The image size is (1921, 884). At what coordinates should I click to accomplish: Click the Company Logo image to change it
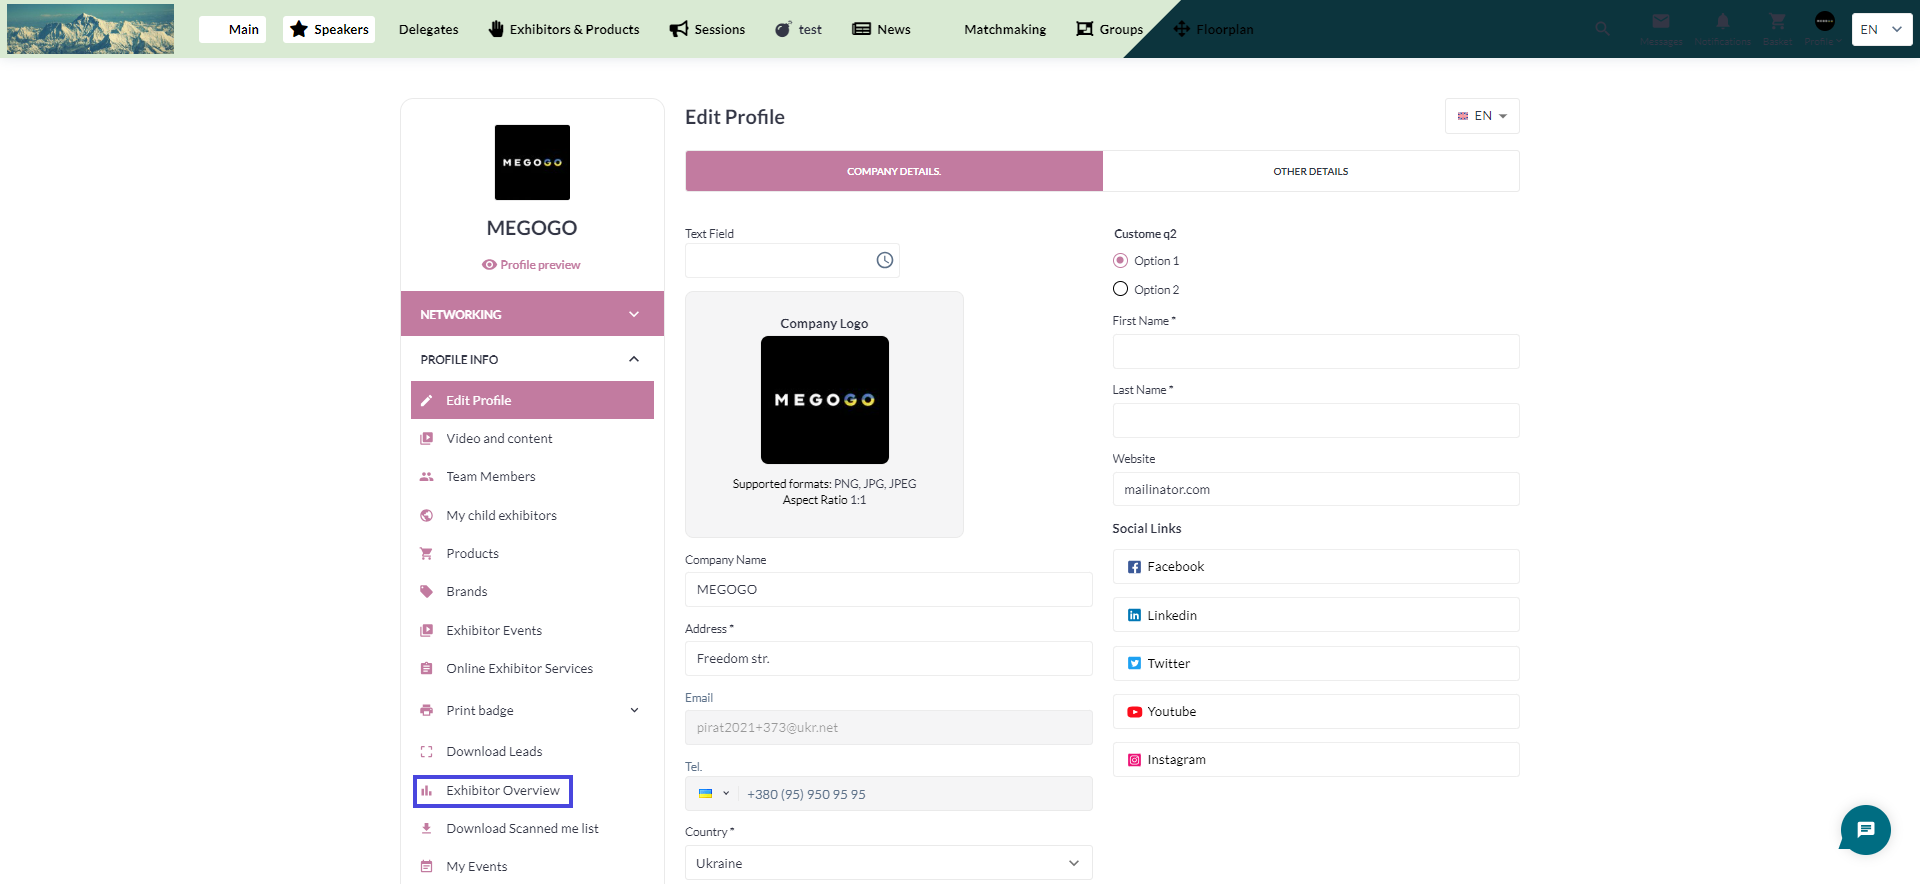pyautogui.click(x=825, y=400)
